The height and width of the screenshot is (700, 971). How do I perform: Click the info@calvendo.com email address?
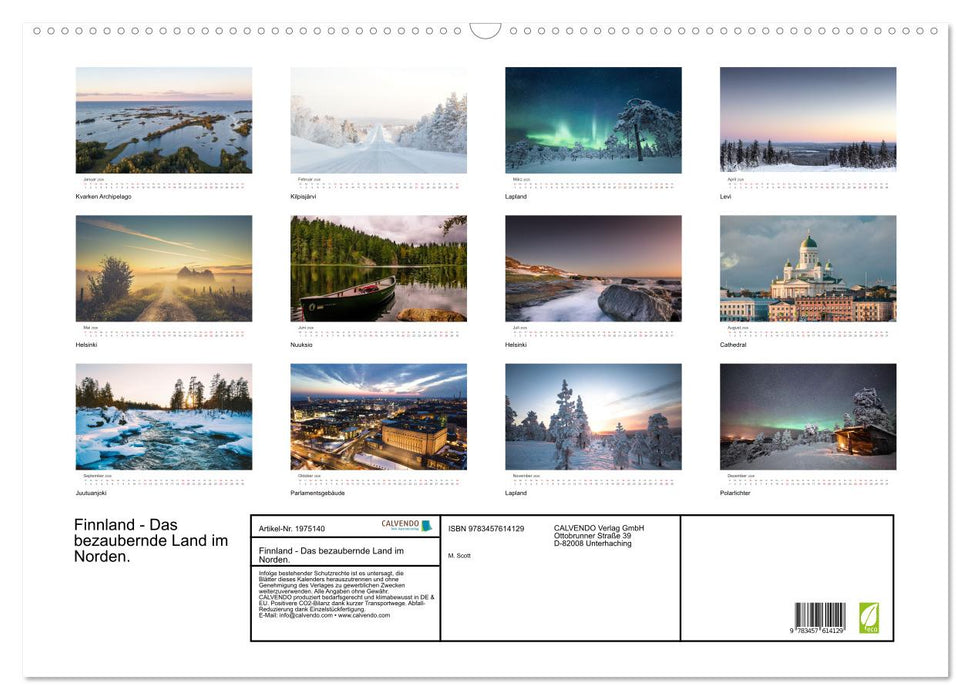296,616
